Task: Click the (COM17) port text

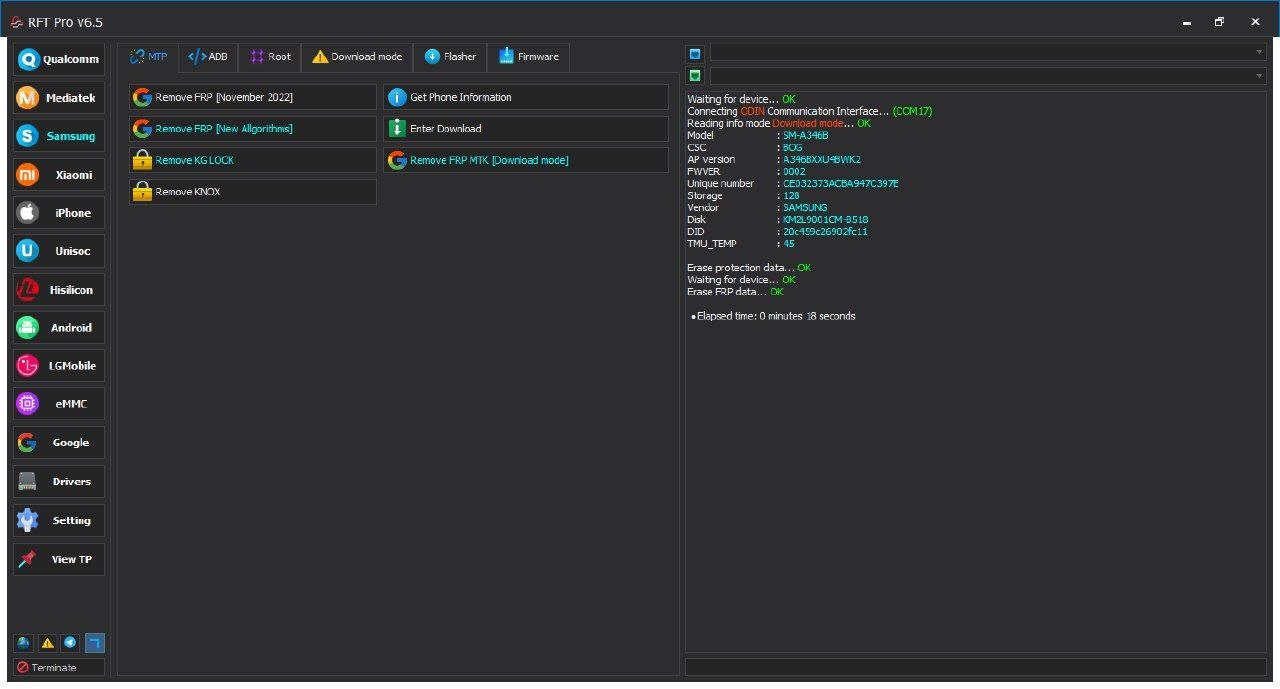Action: [x=912, y=112]
